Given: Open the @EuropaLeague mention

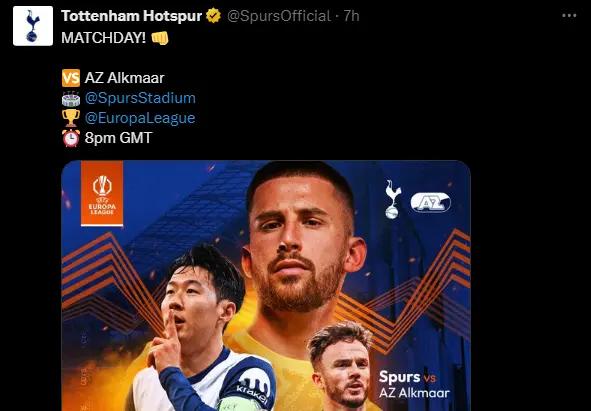Looking at the screenshot, I should pos(140,118).
